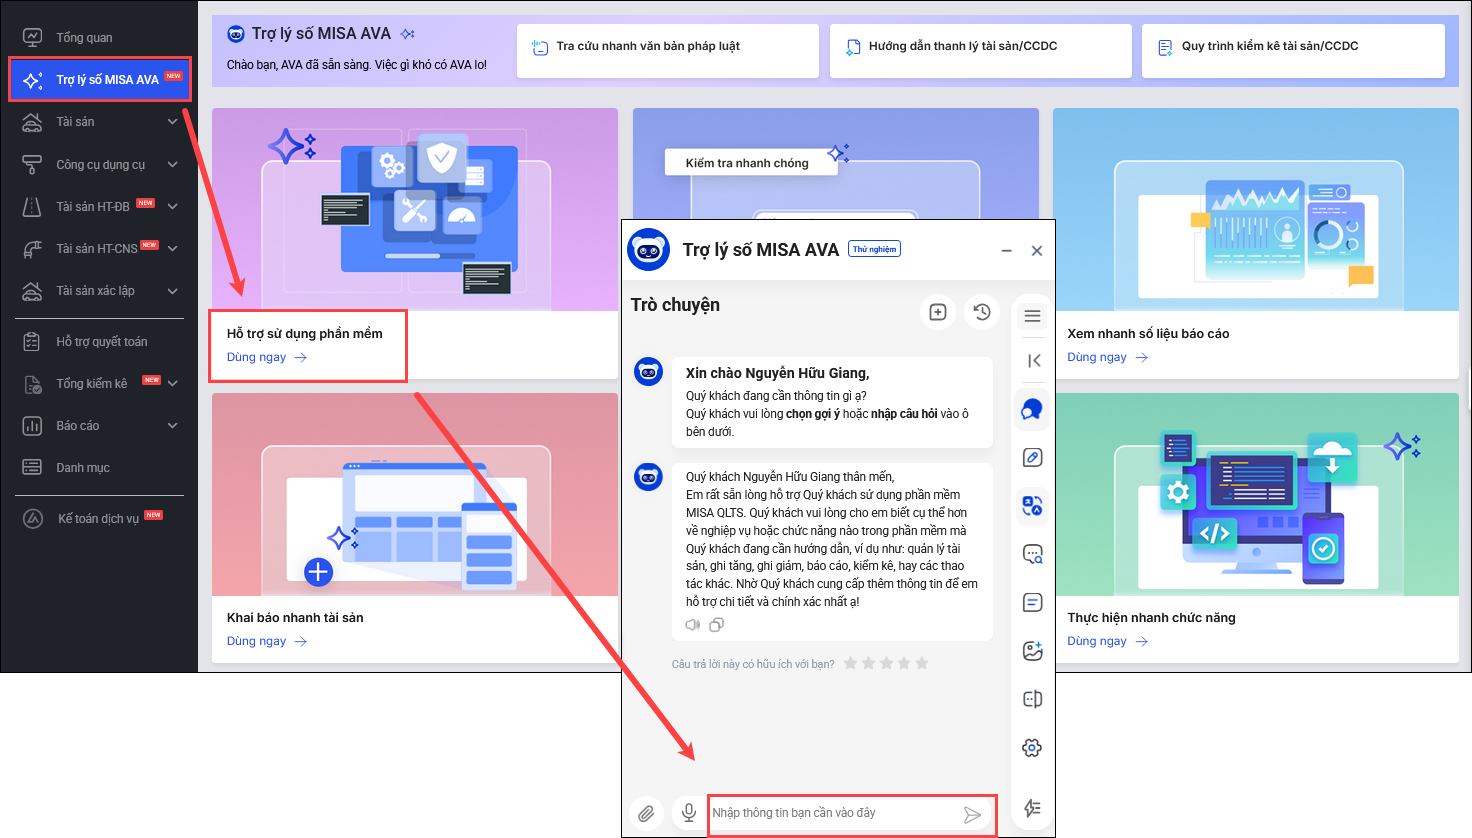Click the Tổng quan sidebar icon
The width and height of the screenshot is (1472, 838).
(32, 37)
